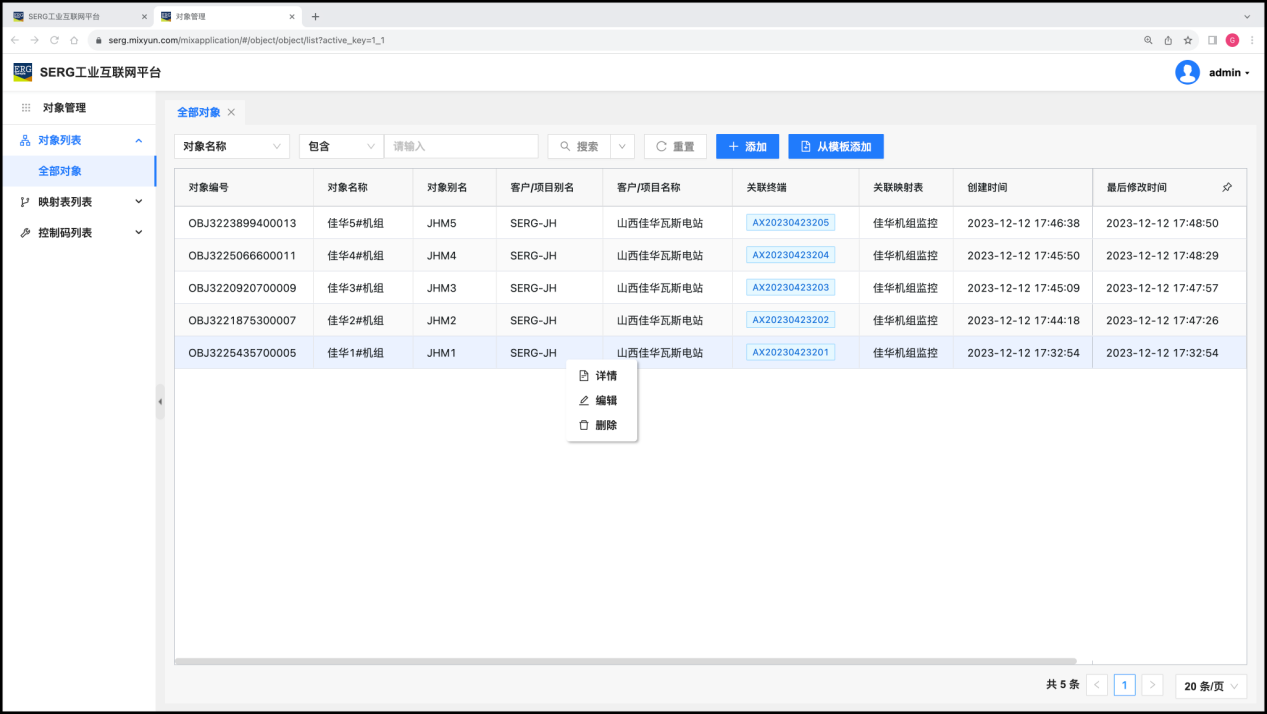Screen dimensions: 1267x714
Task: Open the 20 条/页 page size dropdown
Action: tap(1211, 685)
